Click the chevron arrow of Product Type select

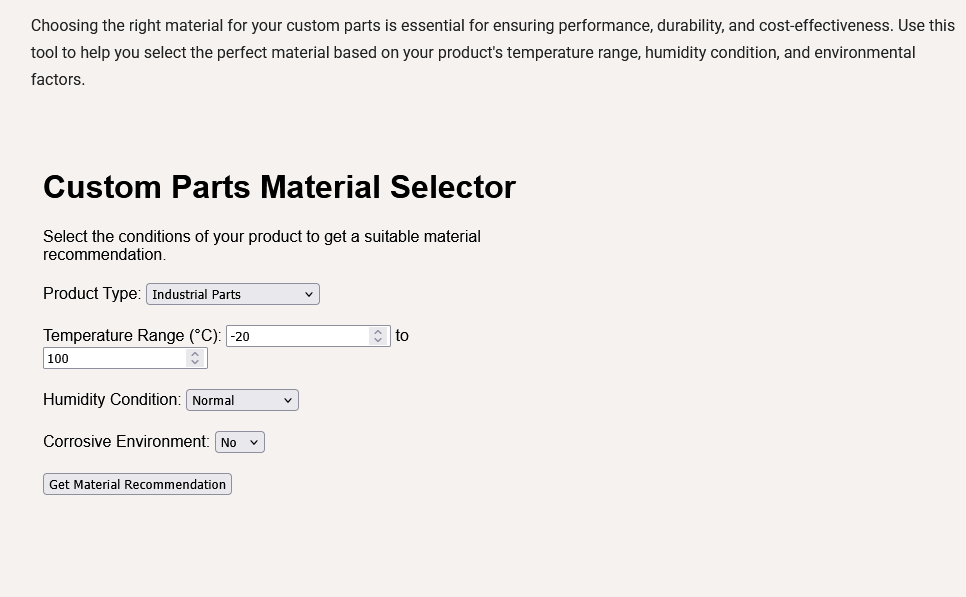click(x=309, y=294)
